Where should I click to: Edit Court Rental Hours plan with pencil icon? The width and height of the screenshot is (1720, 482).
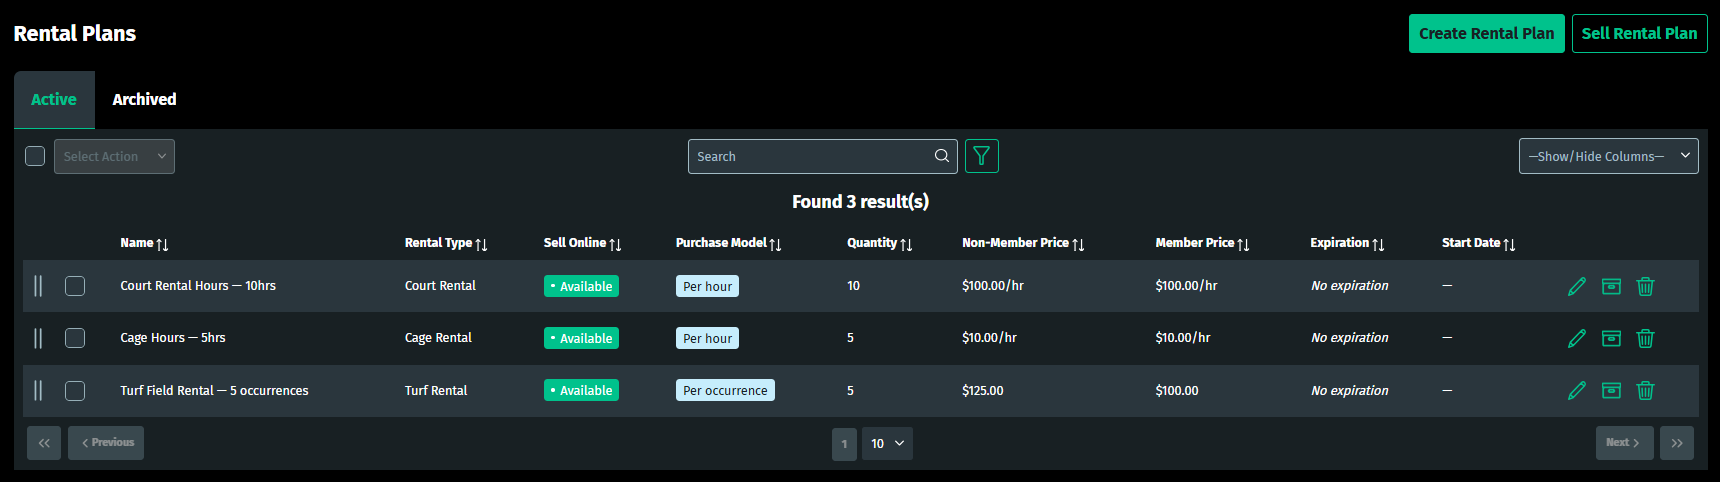point(1577,287)
